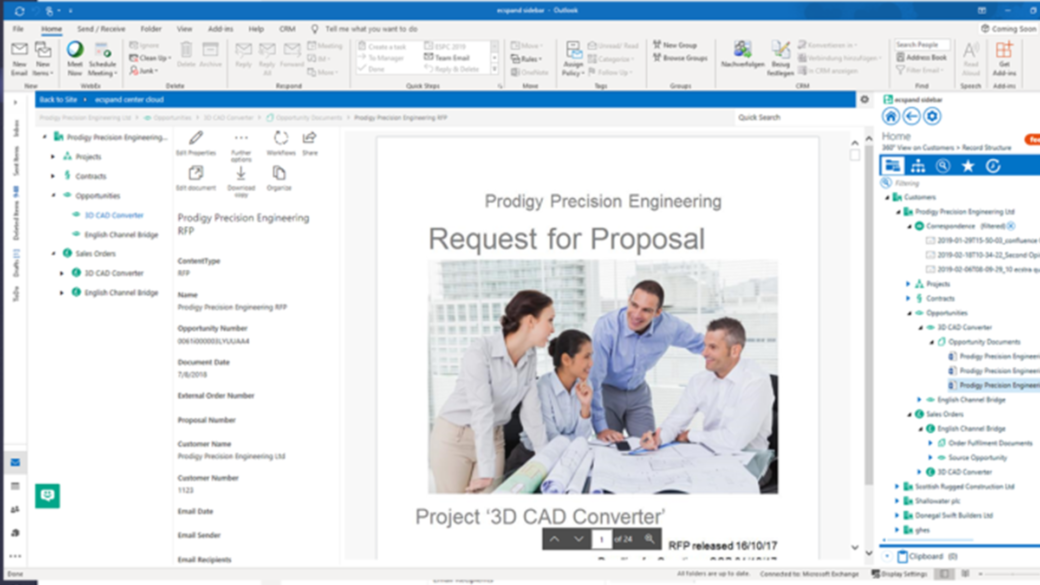Click the Opportunities breadcrumb link
The image size is (1040, 585).
172,117
